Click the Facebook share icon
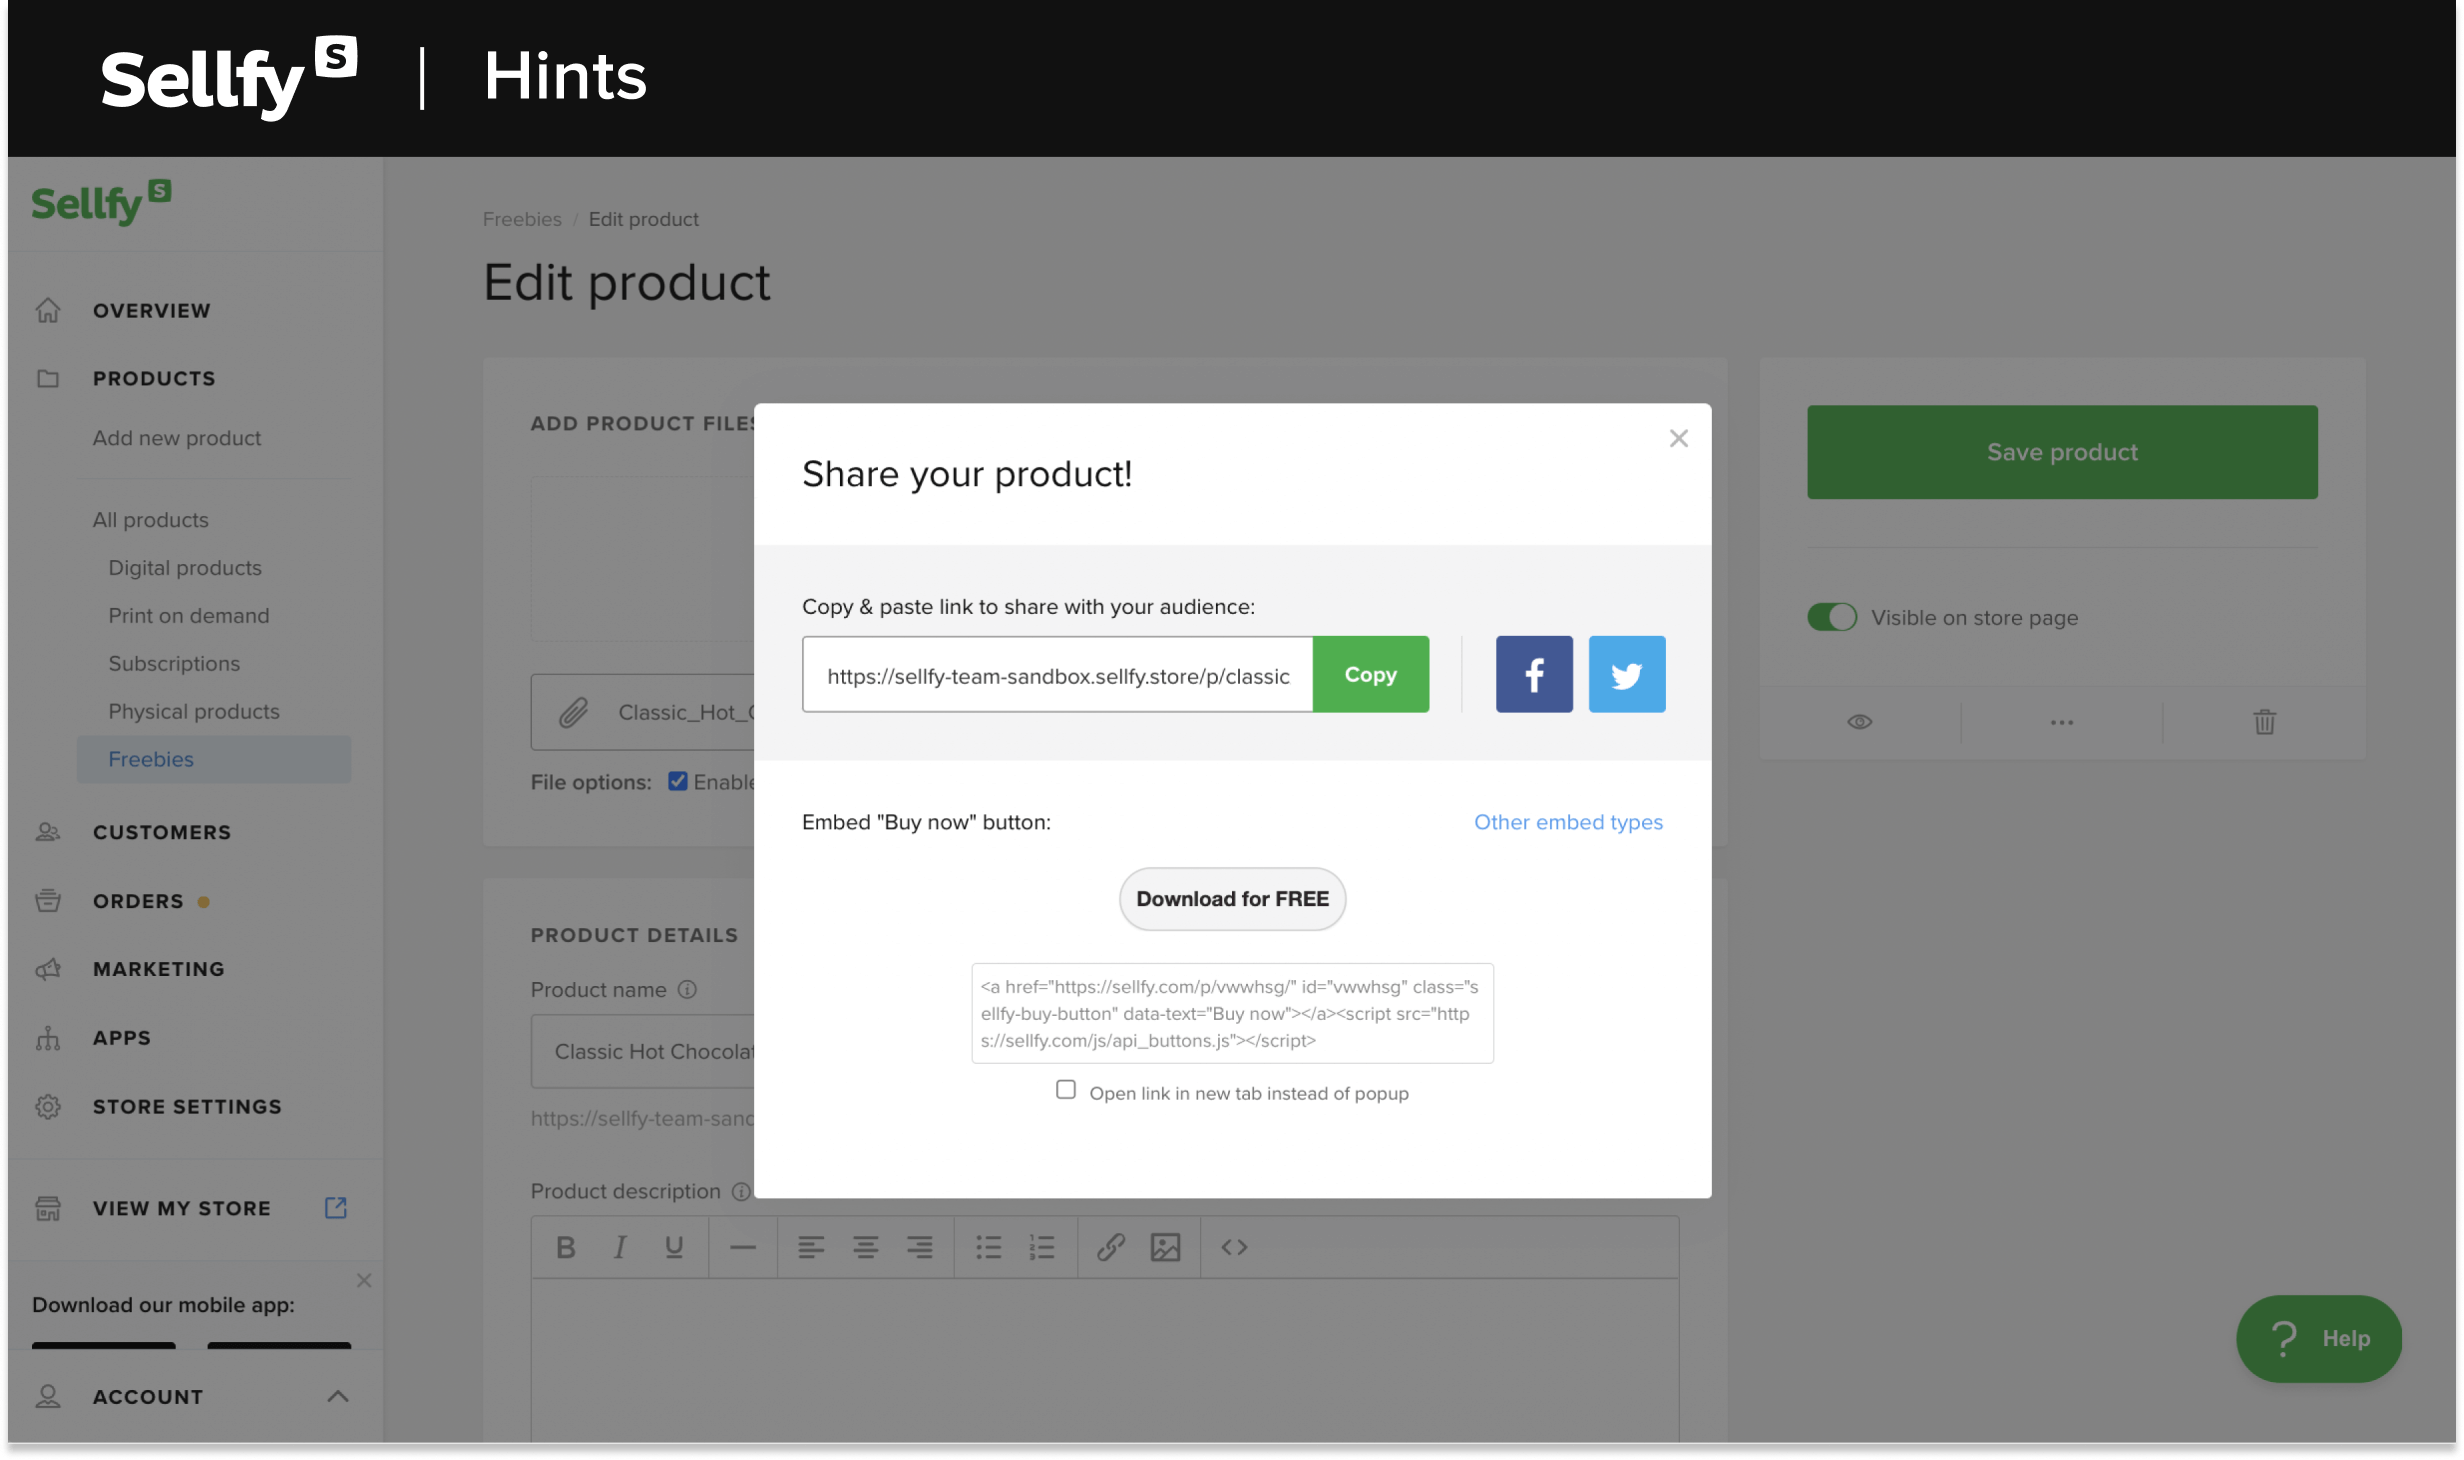 (1534, 674)
